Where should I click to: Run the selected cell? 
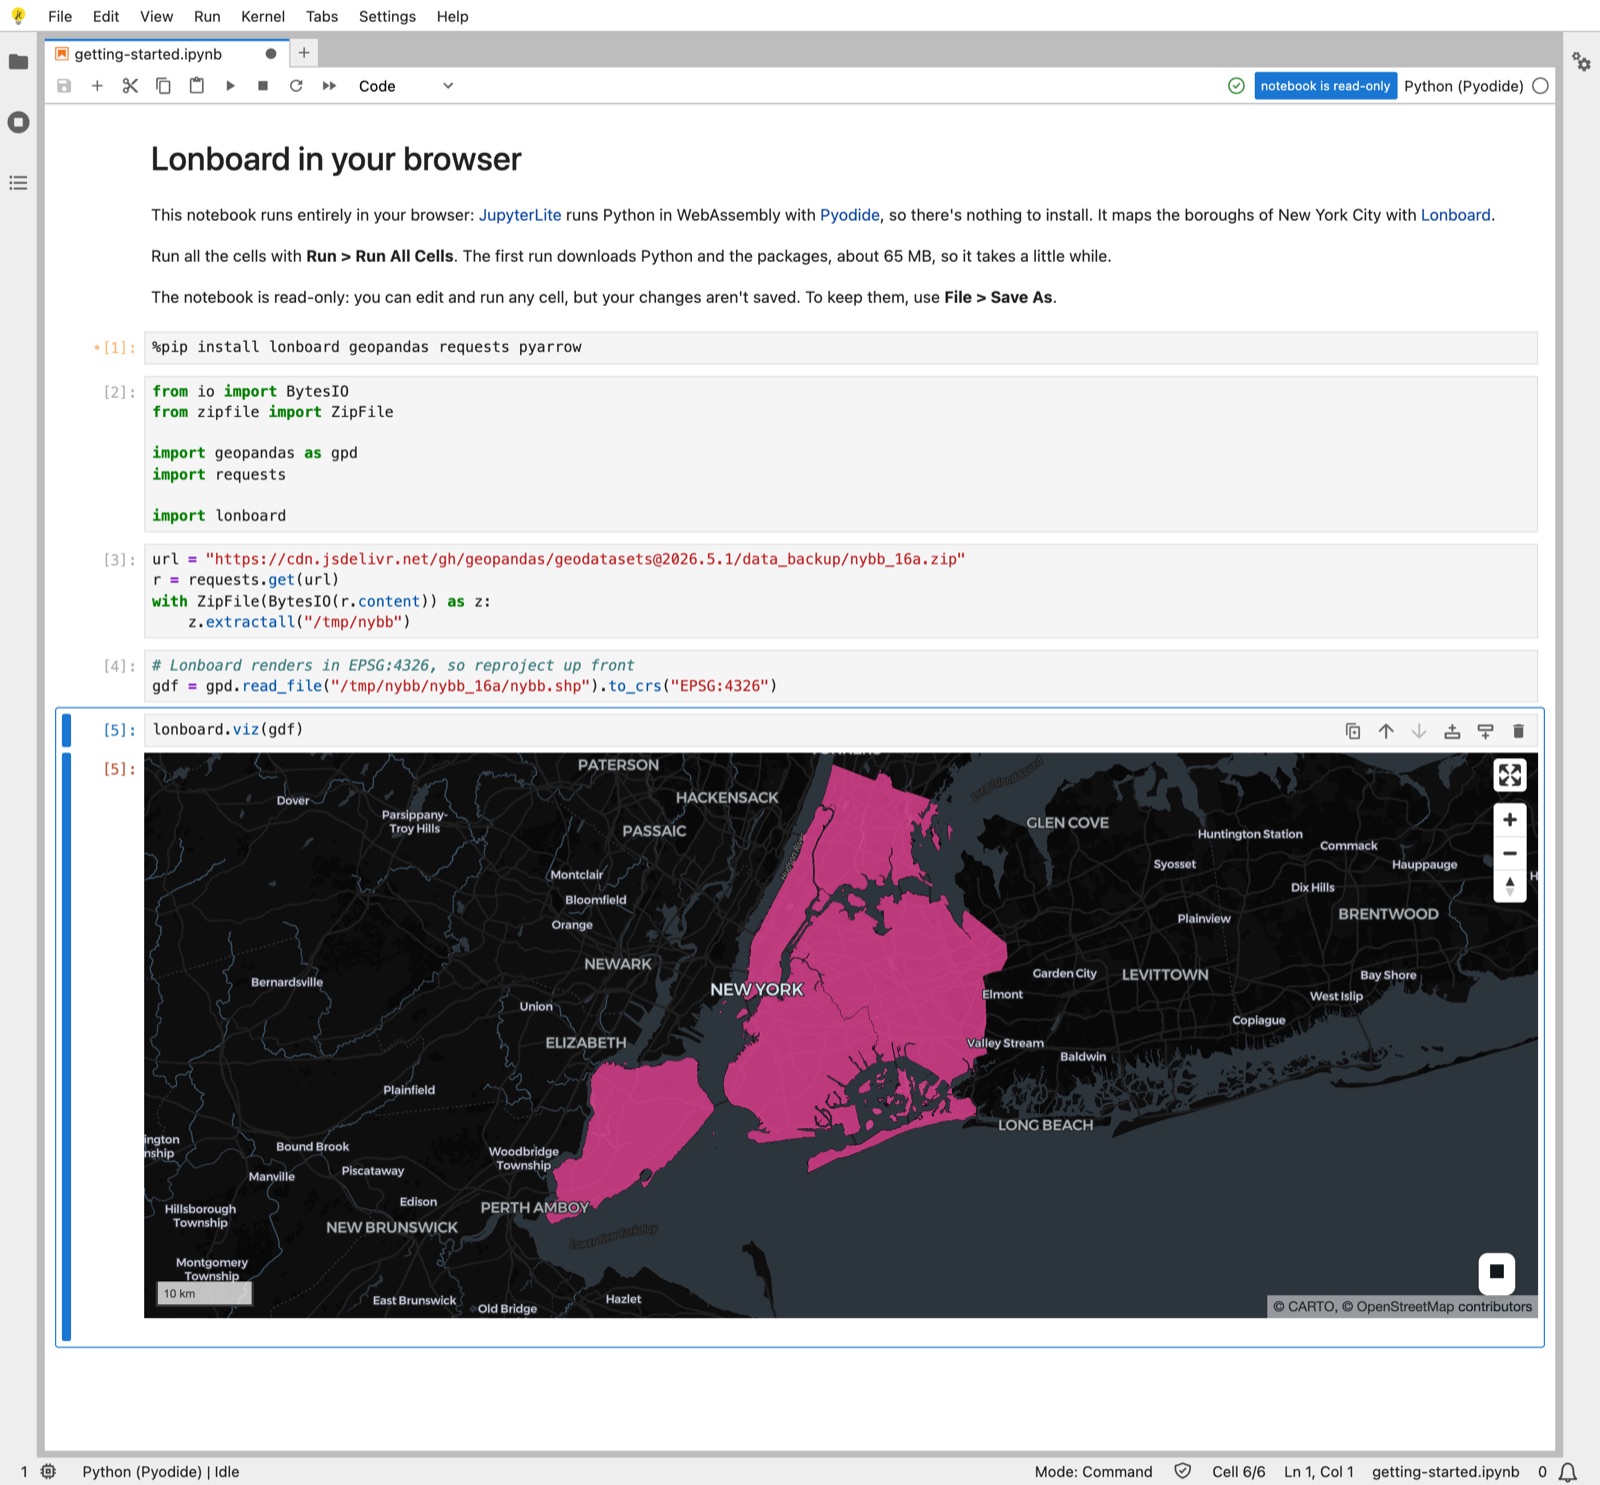[230, 86]
